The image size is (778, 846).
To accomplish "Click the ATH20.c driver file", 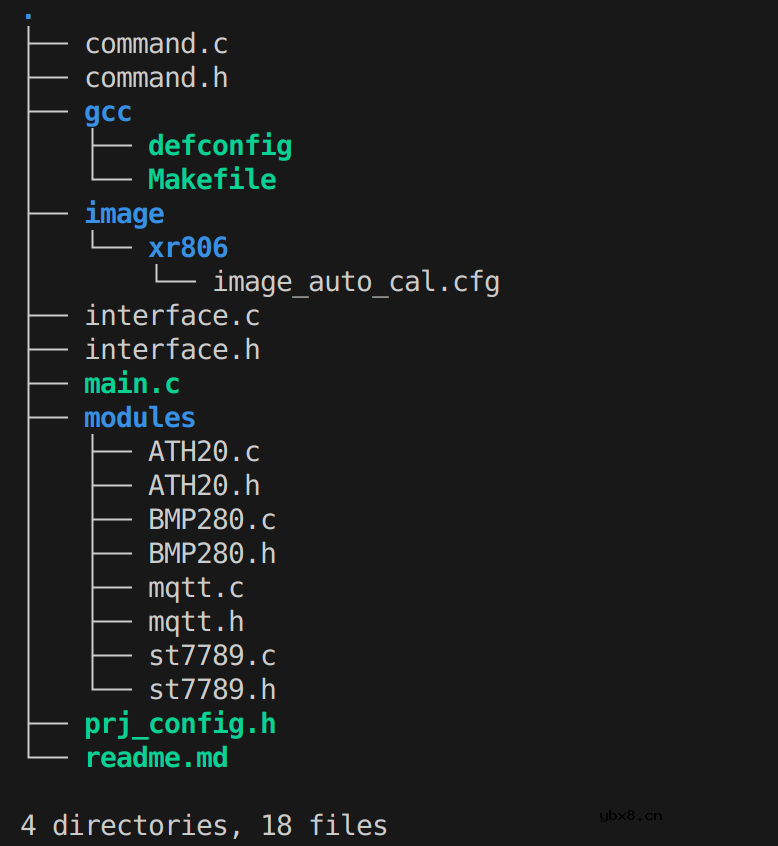I will pyautogui.click(x=204, y=452).
